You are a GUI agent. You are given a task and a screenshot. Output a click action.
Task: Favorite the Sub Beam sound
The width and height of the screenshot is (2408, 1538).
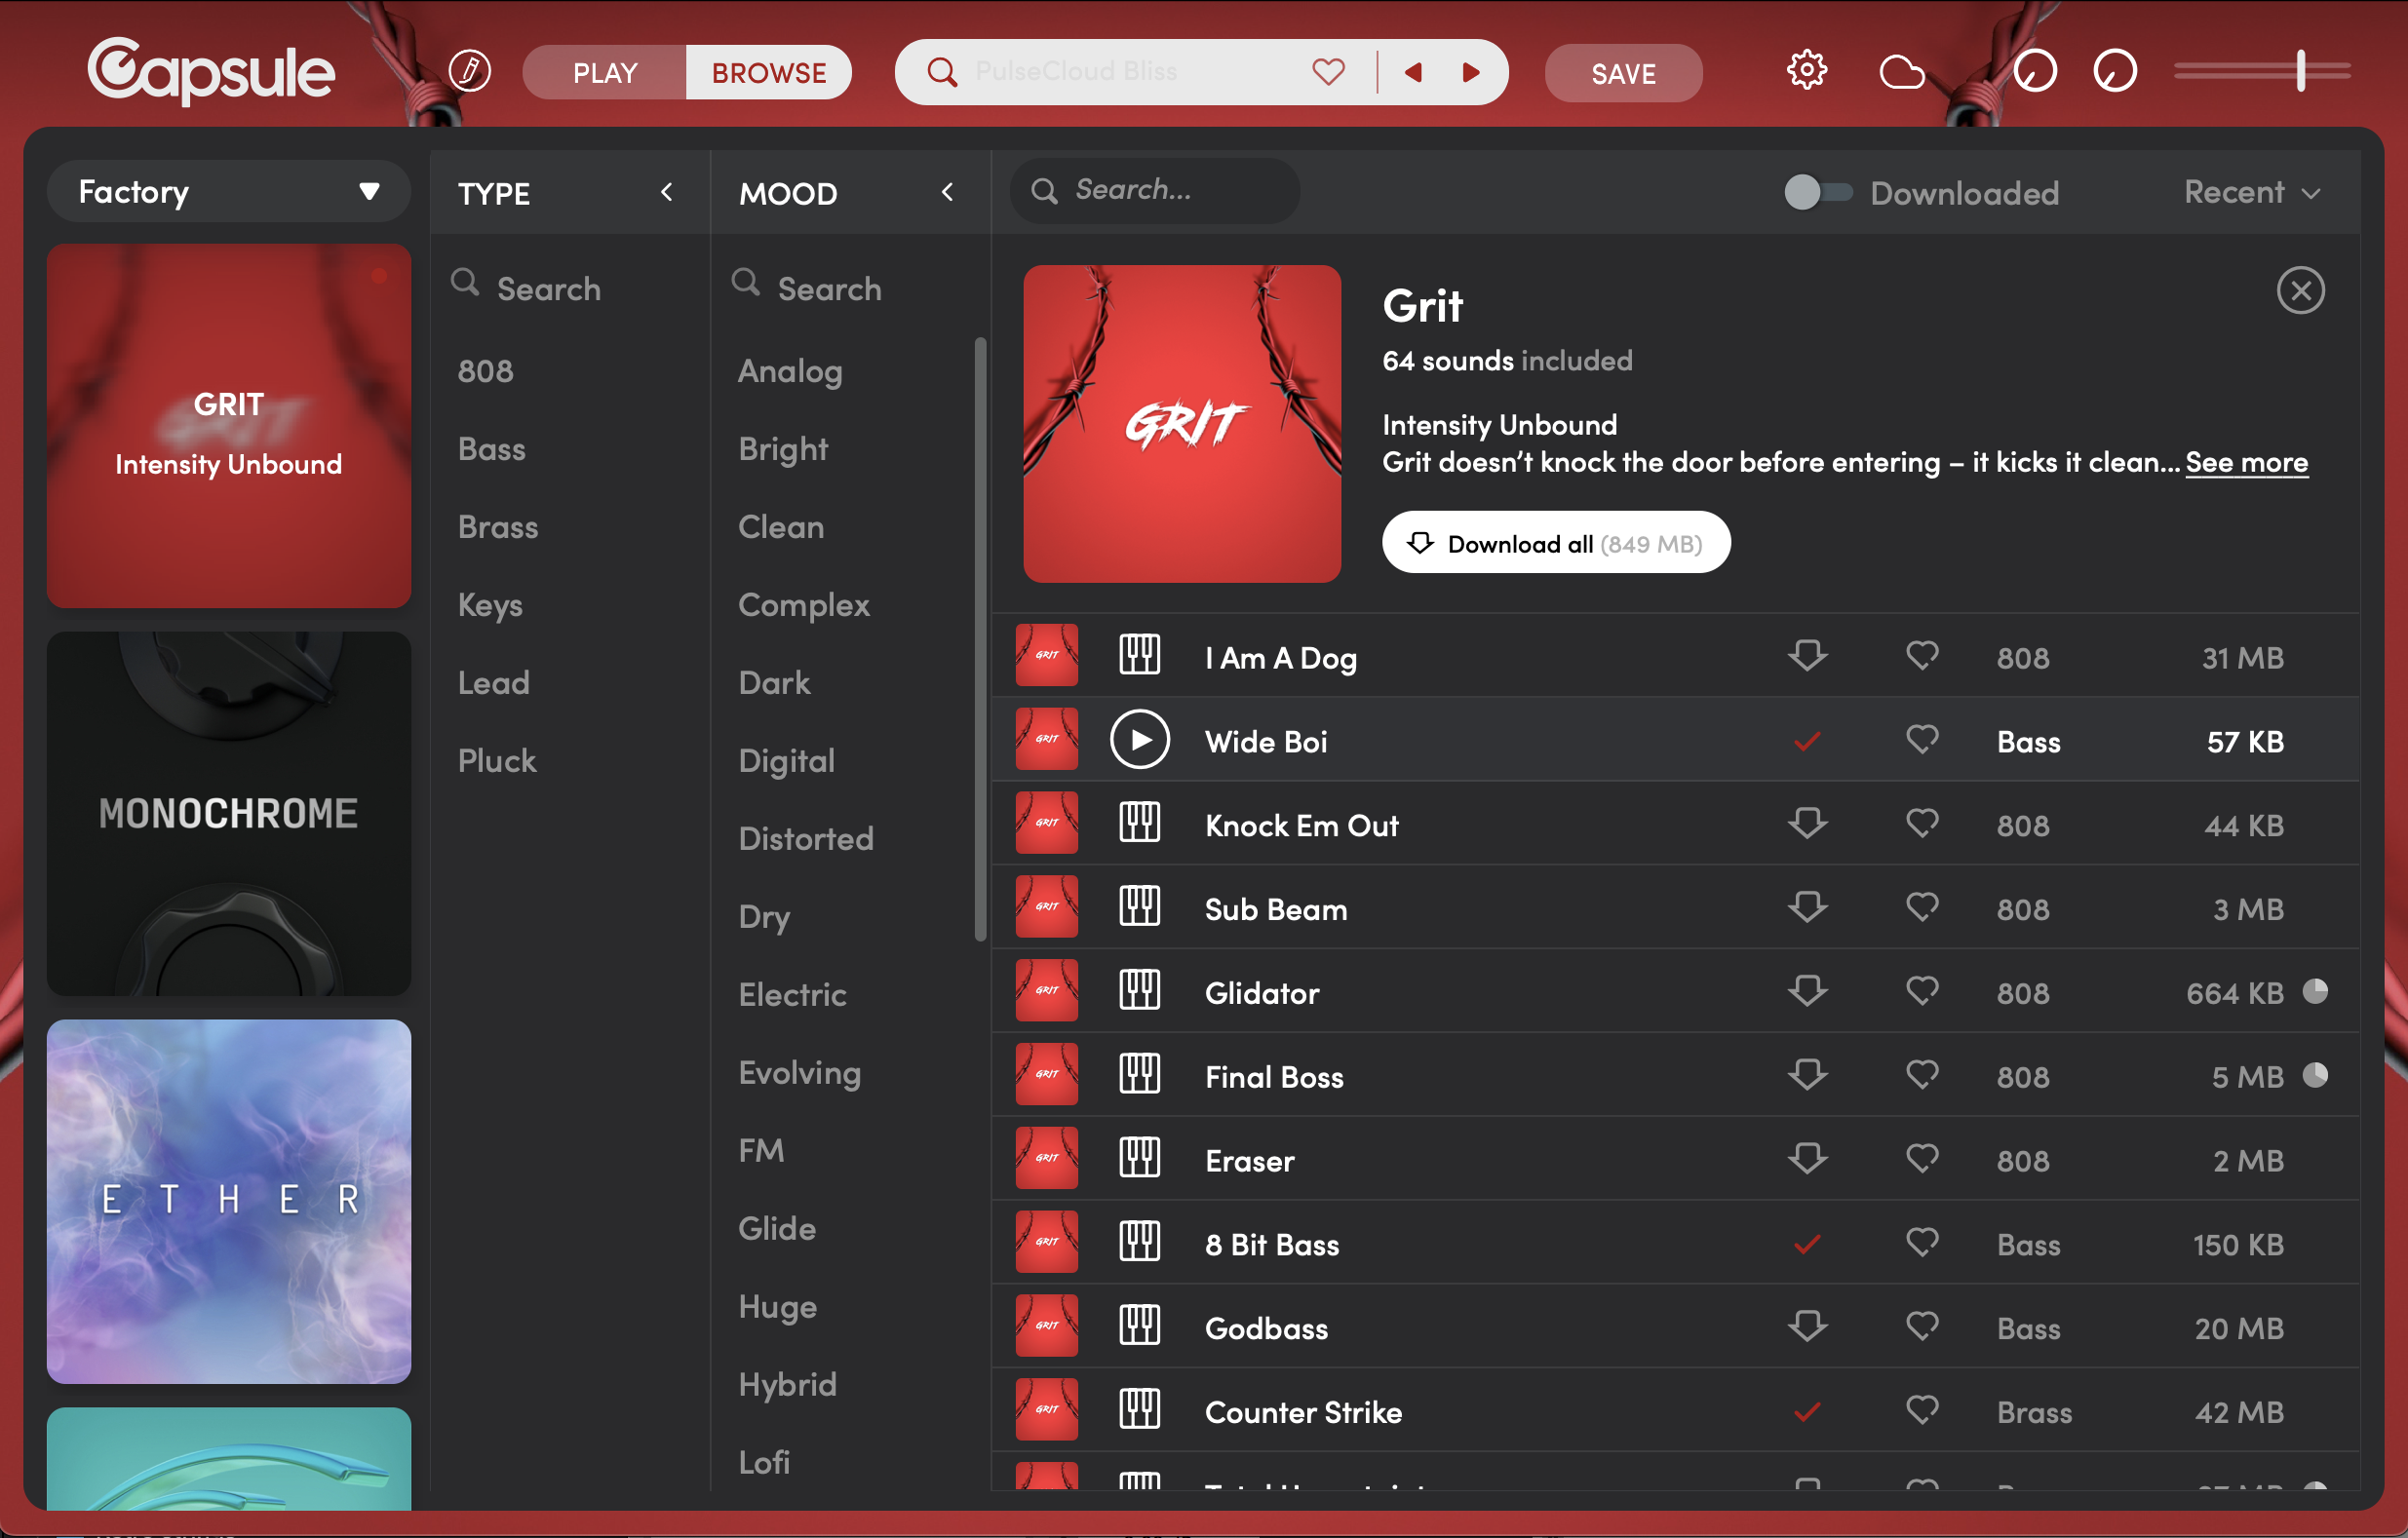click(1921, 907)
